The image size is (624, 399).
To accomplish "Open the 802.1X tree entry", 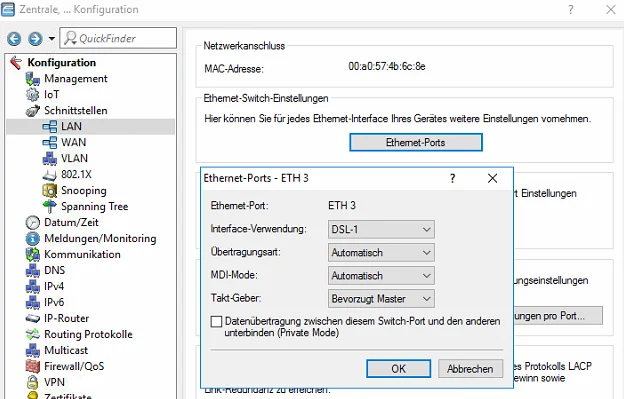I will pyautogui.click(x=76, y=175).
